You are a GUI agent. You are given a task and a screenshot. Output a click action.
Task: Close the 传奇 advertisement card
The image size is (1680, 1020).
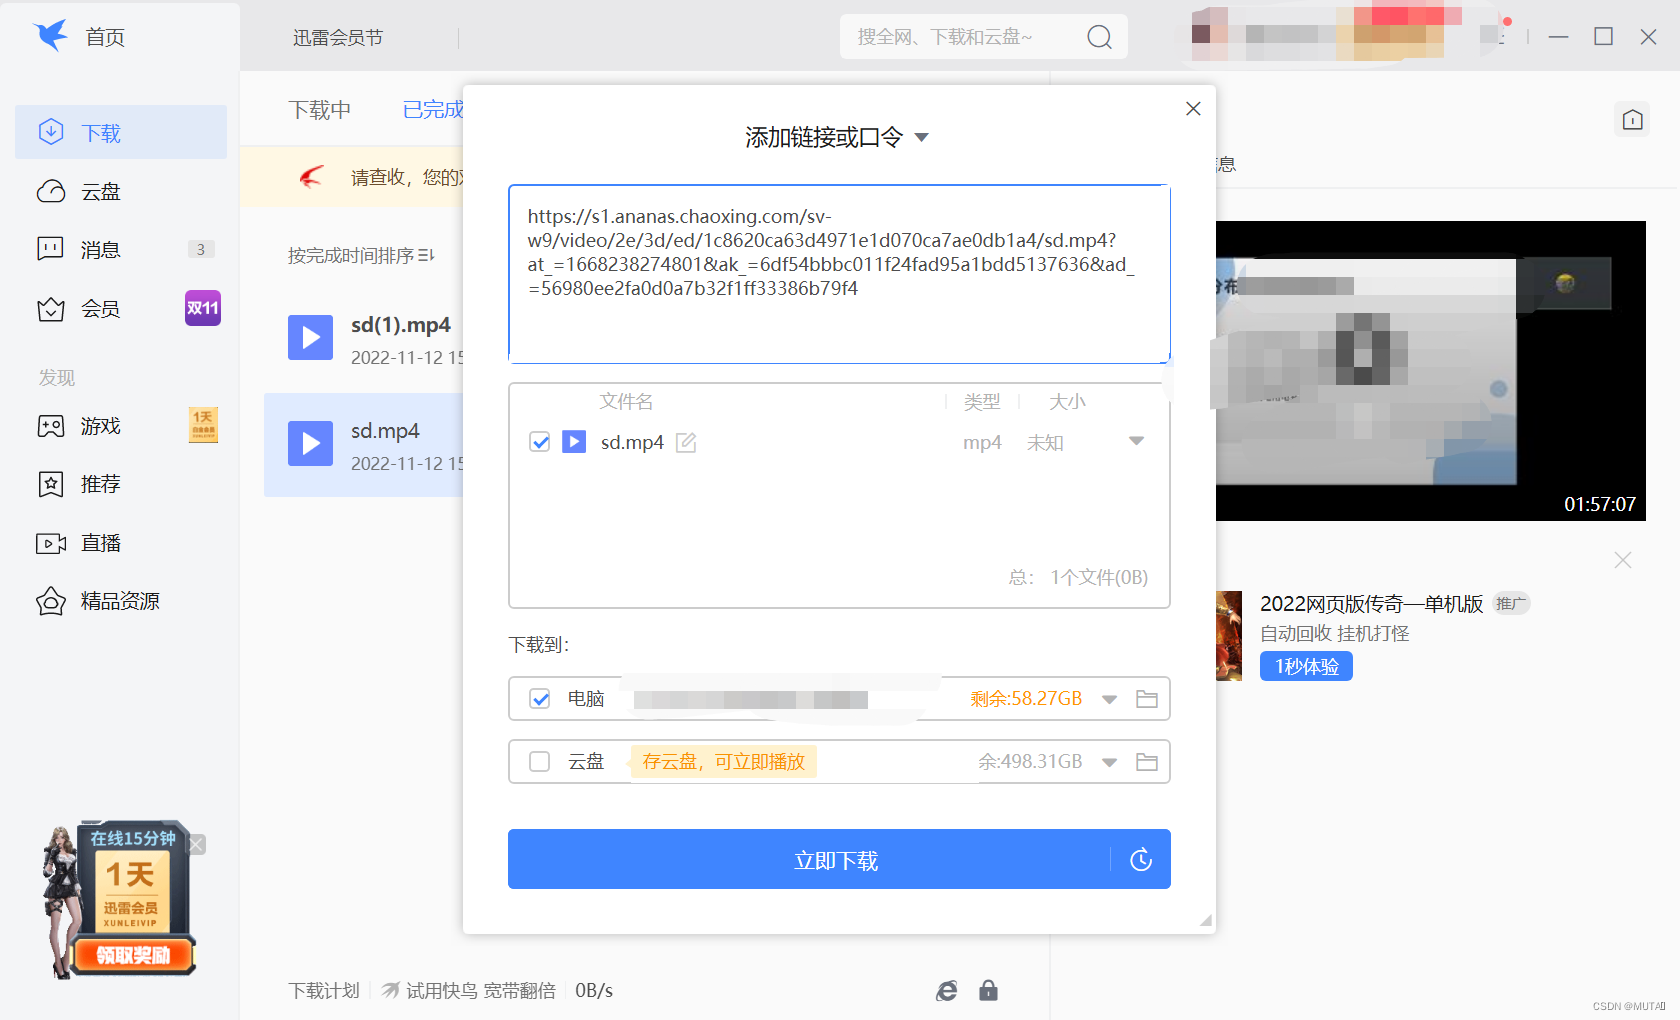pyautogui.click(x=1623, y=560)
